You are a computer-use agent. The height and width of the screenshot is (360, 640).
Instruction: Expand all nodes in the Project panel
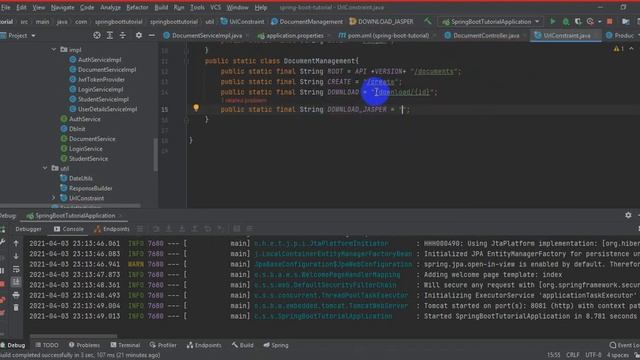click(x=110, y=36)
